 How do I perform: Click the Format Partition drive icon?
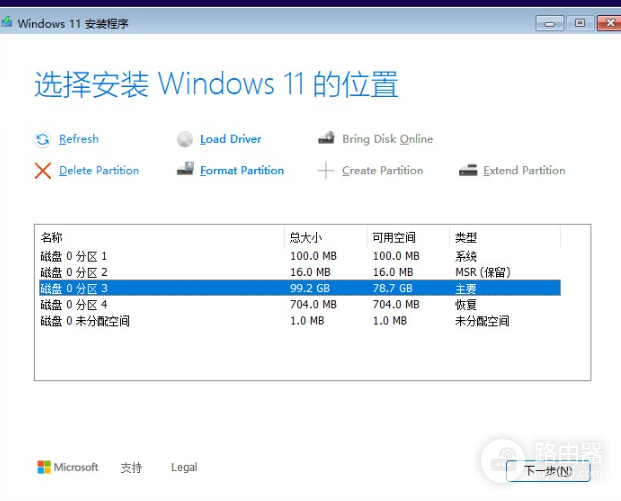(x=185, y=169)
